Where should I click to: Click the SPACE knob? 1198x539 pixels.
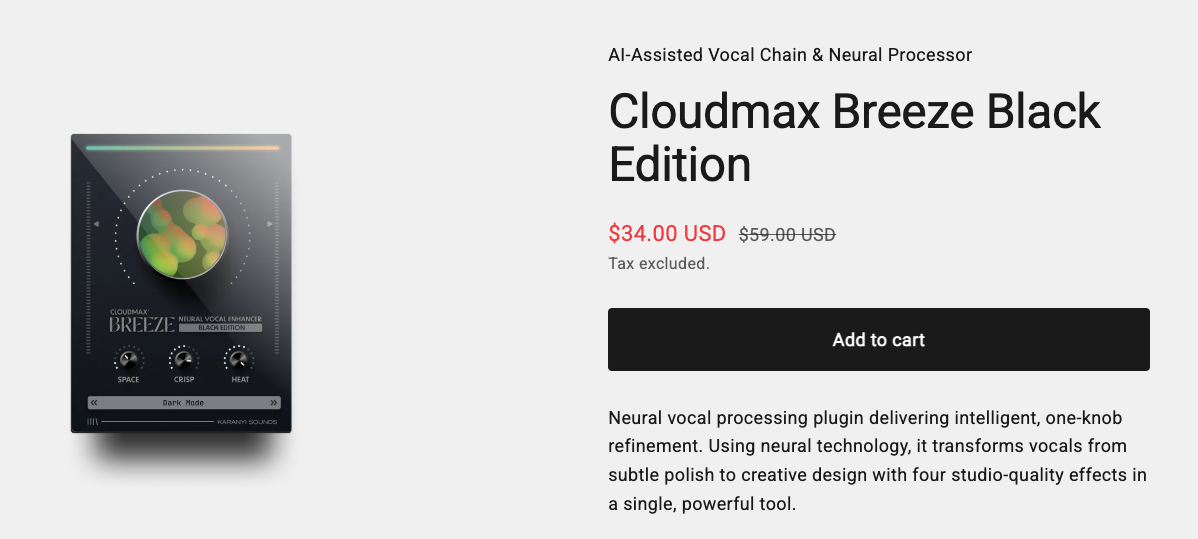click(x=128, y=359)
